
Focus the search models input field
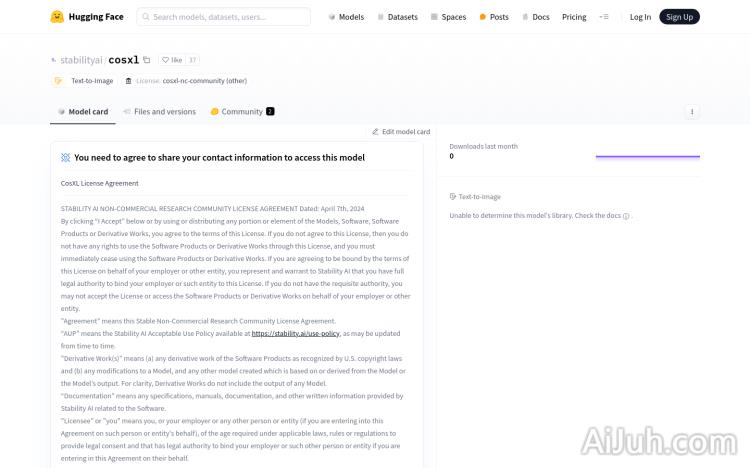(224, 17)
